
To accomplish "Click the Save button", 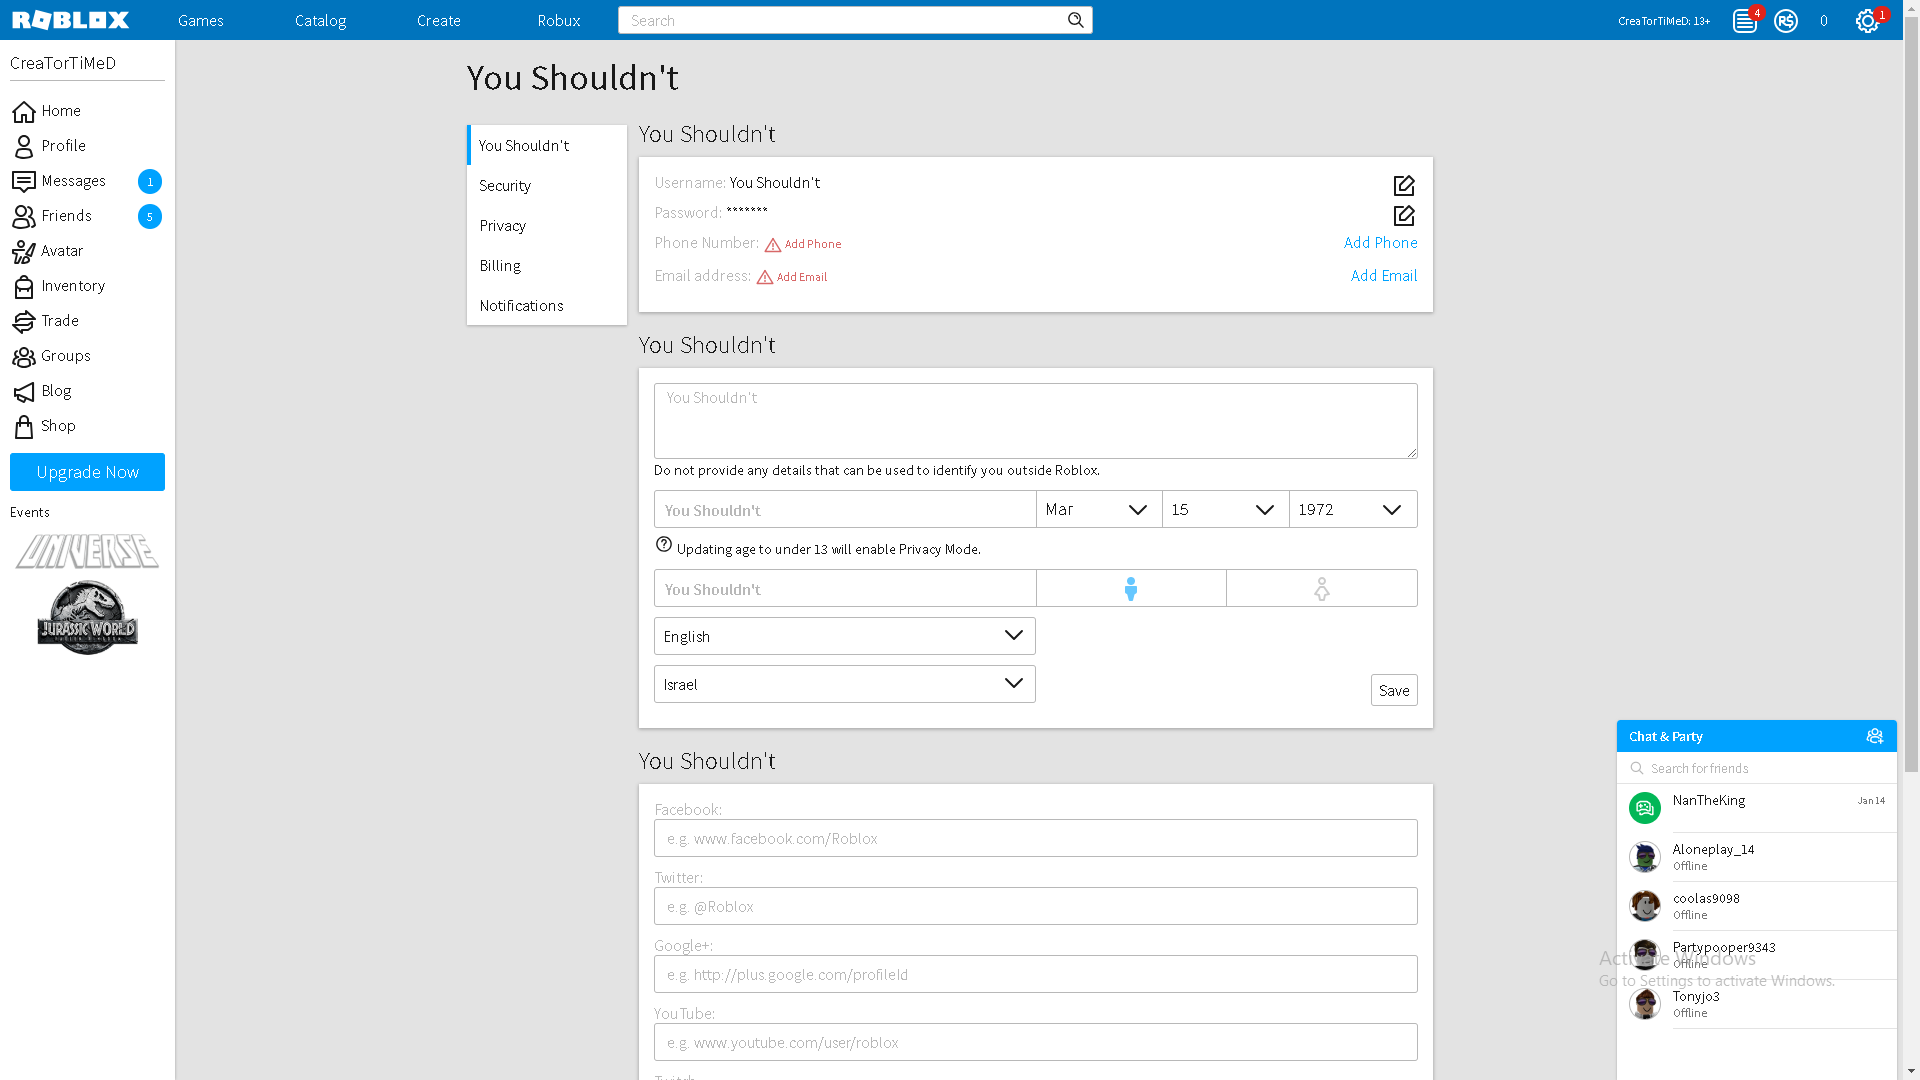I will click(1394, 690).
